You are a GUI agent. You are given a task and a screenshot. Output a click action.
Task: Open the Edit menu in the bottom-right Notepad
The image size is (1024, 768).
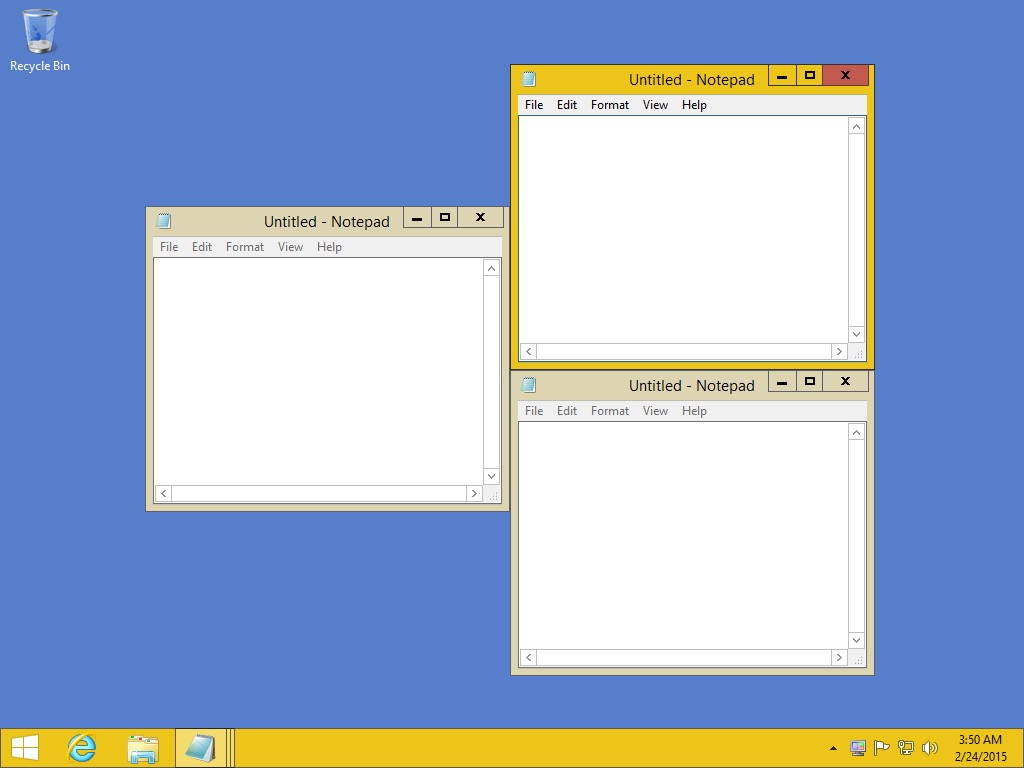[567, 411]
